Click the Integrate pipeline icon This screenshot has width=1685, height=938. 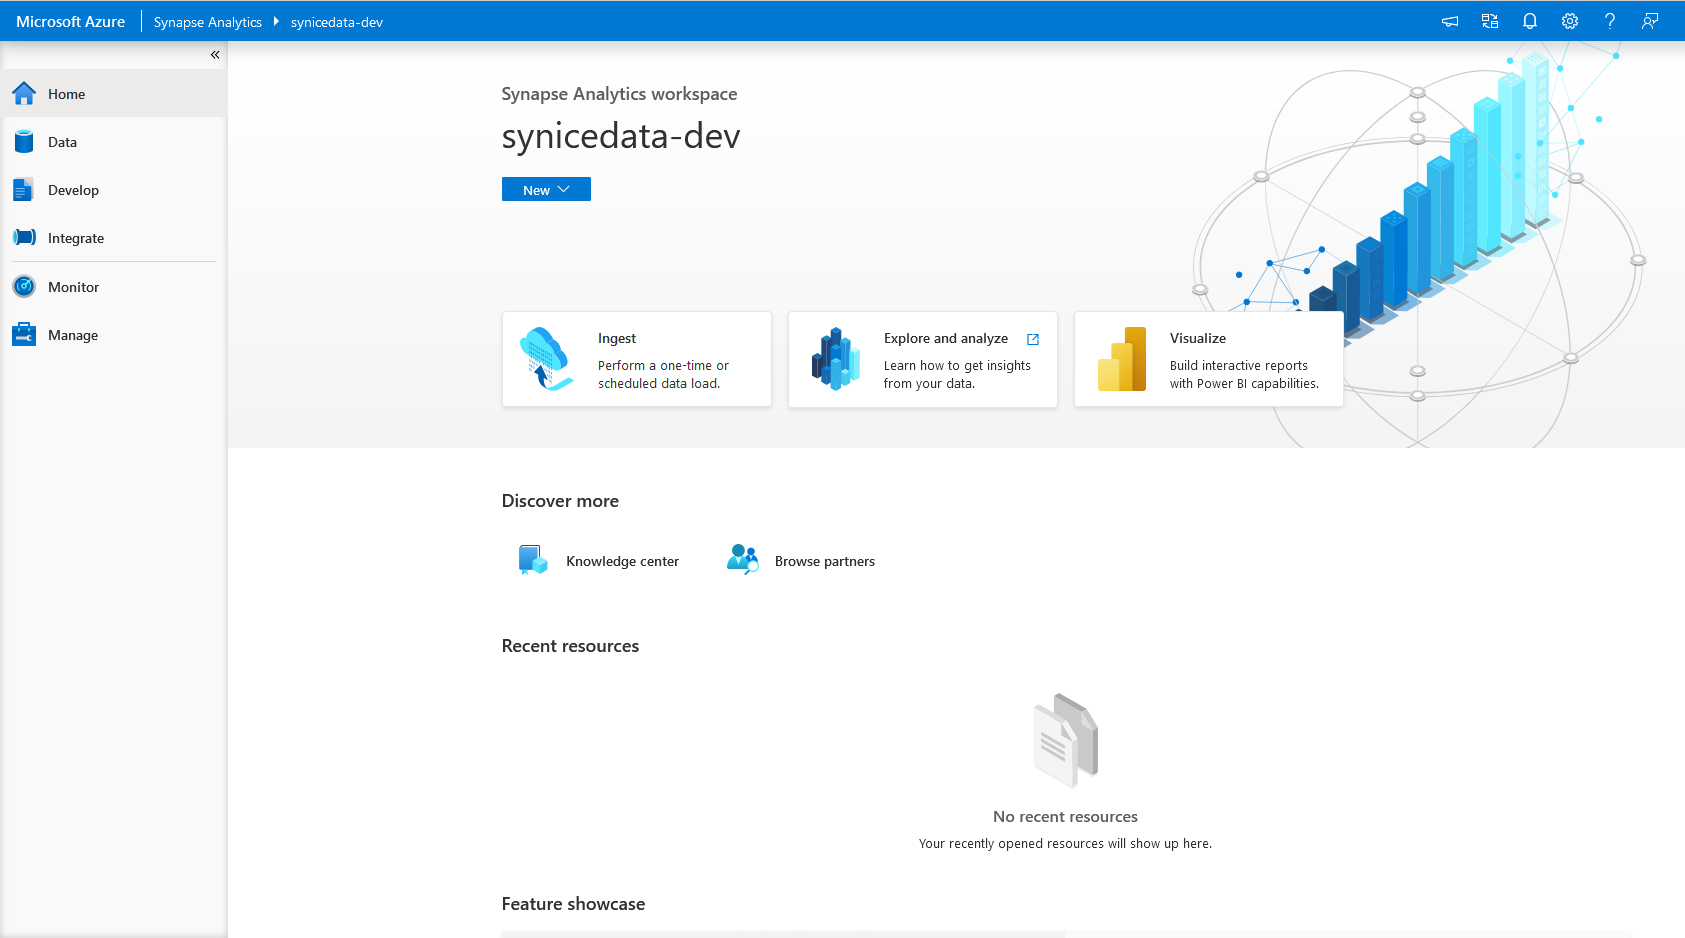tap(24, 238)
